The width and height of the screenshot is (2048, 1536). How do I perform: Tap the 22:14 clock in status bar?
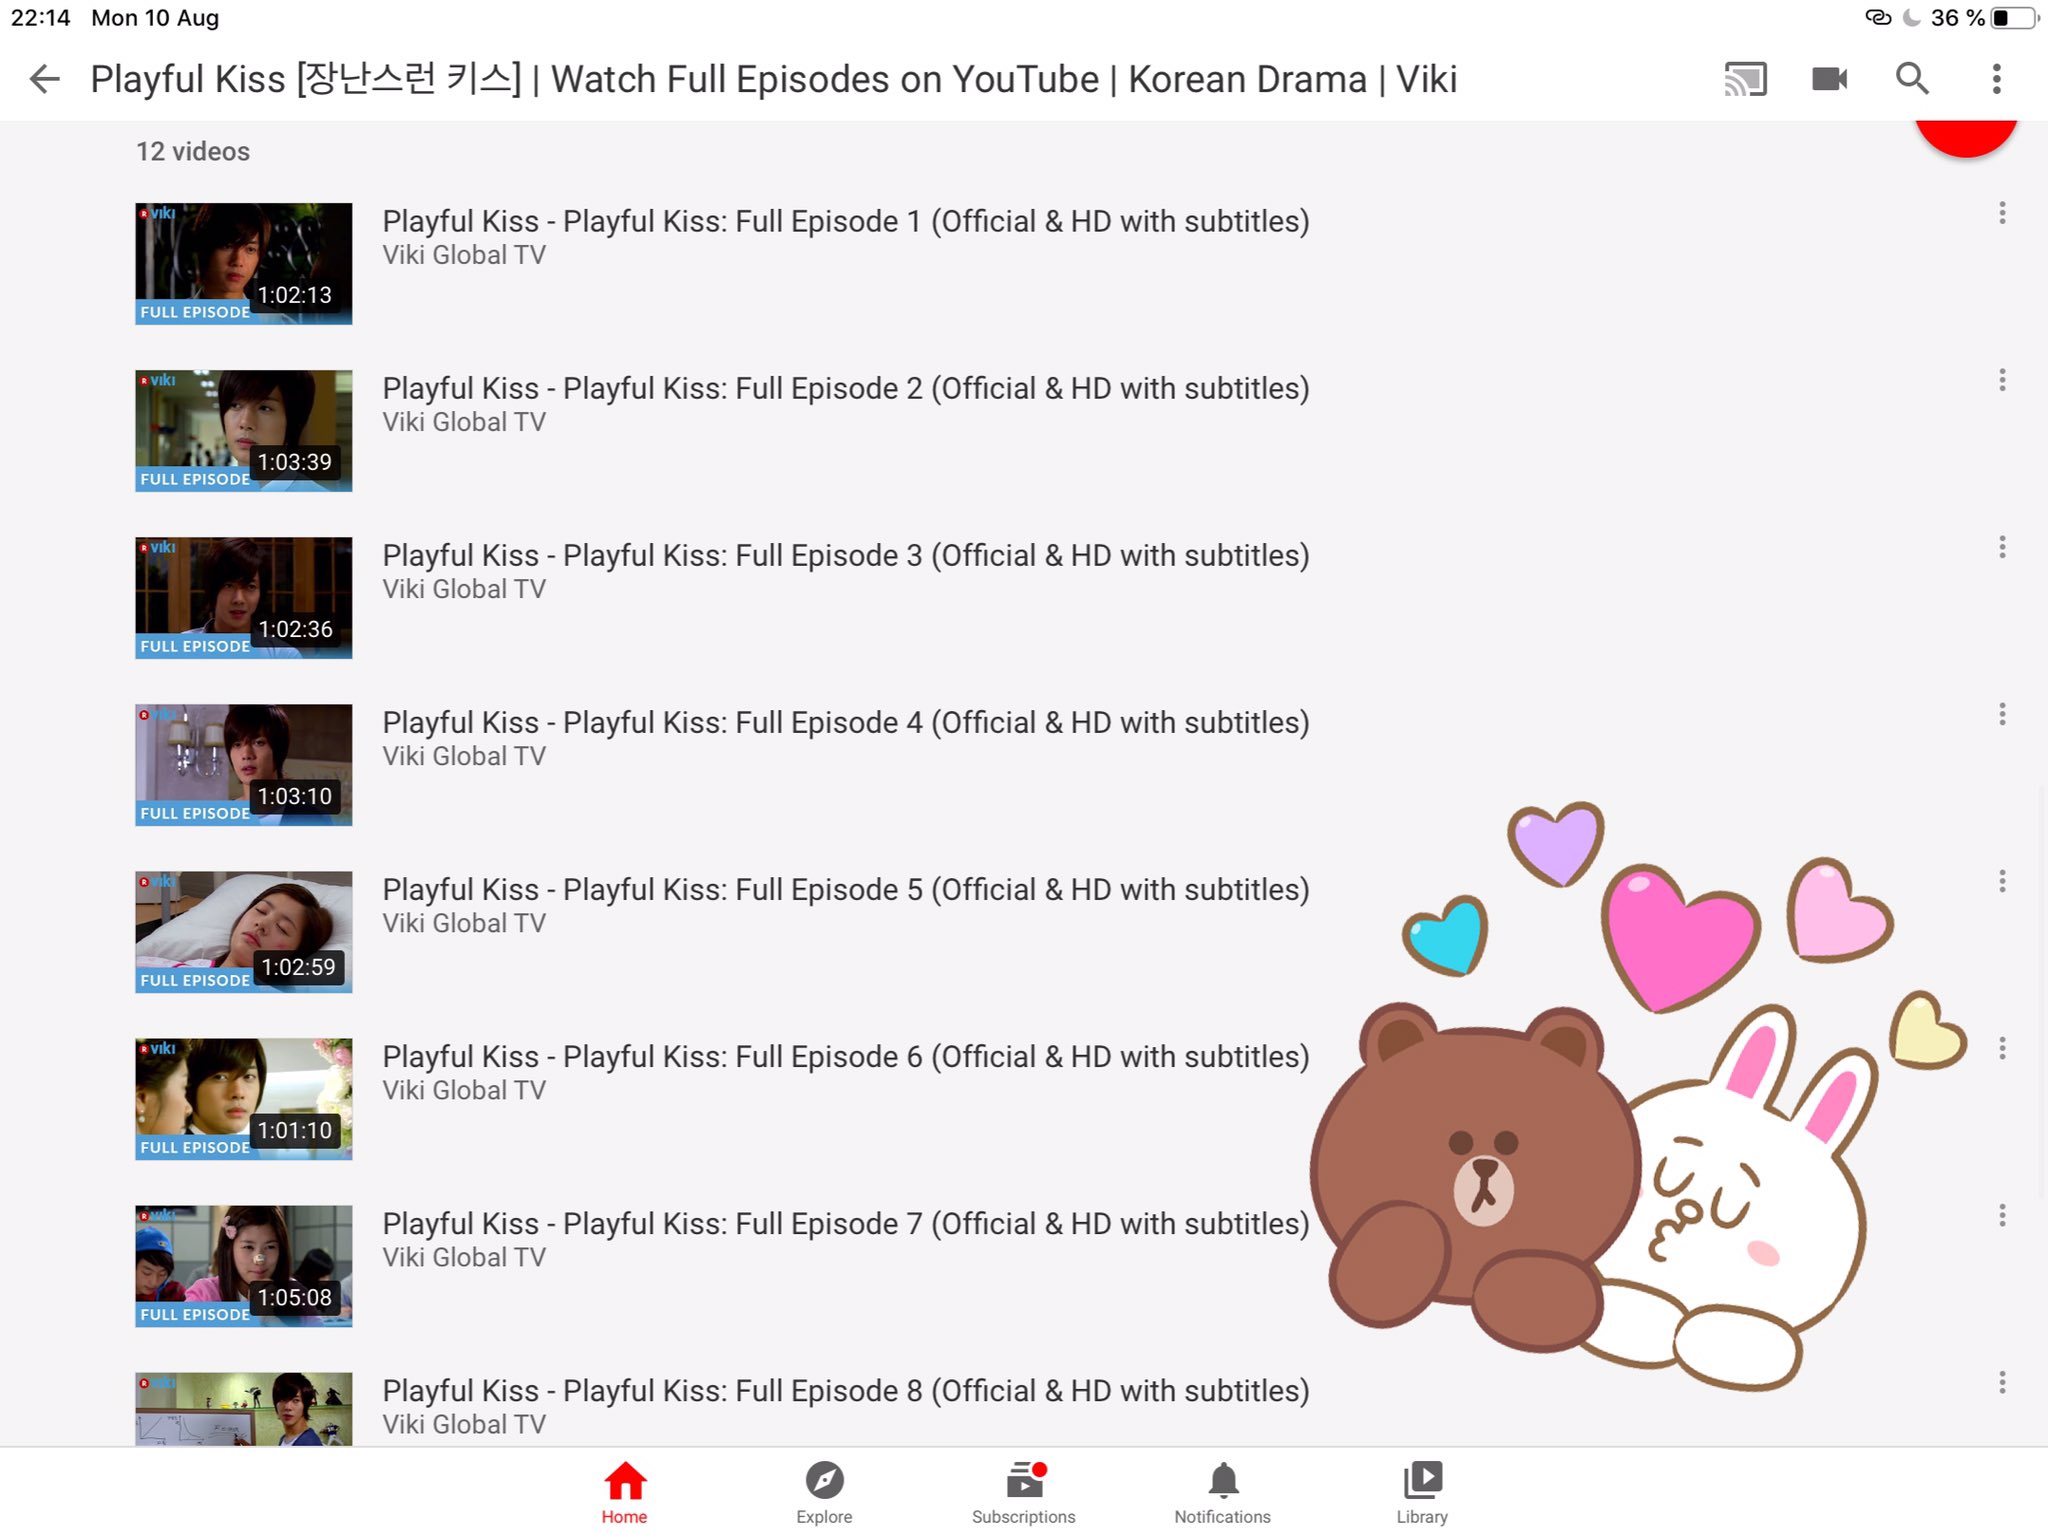pos(40,18)
